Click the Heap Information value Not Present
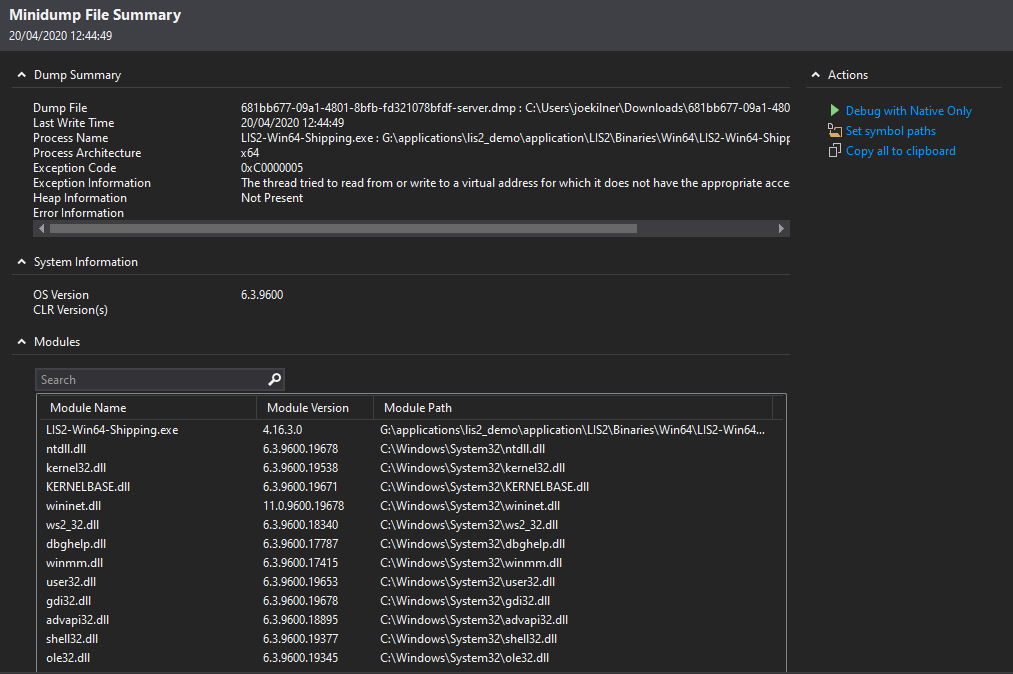 click(272, 198)
